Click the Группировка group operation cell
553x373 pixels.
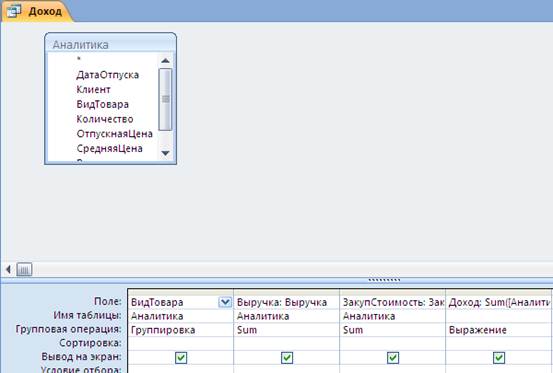coord(180,330)
